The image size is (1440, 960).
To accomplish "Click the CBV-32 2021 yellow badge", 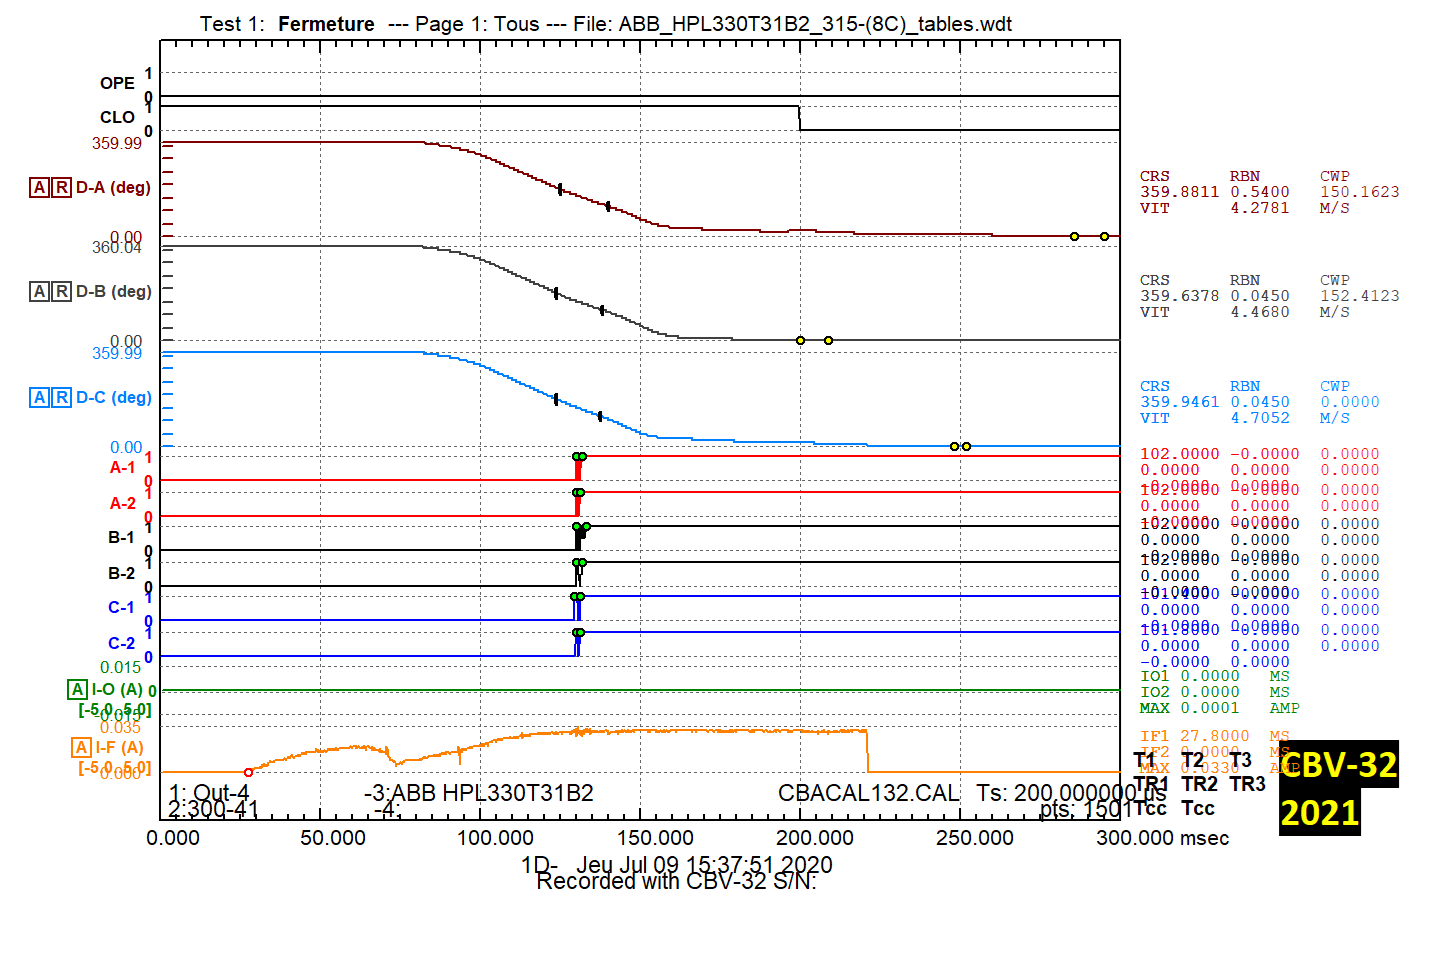I will (x=1339, y=788).
